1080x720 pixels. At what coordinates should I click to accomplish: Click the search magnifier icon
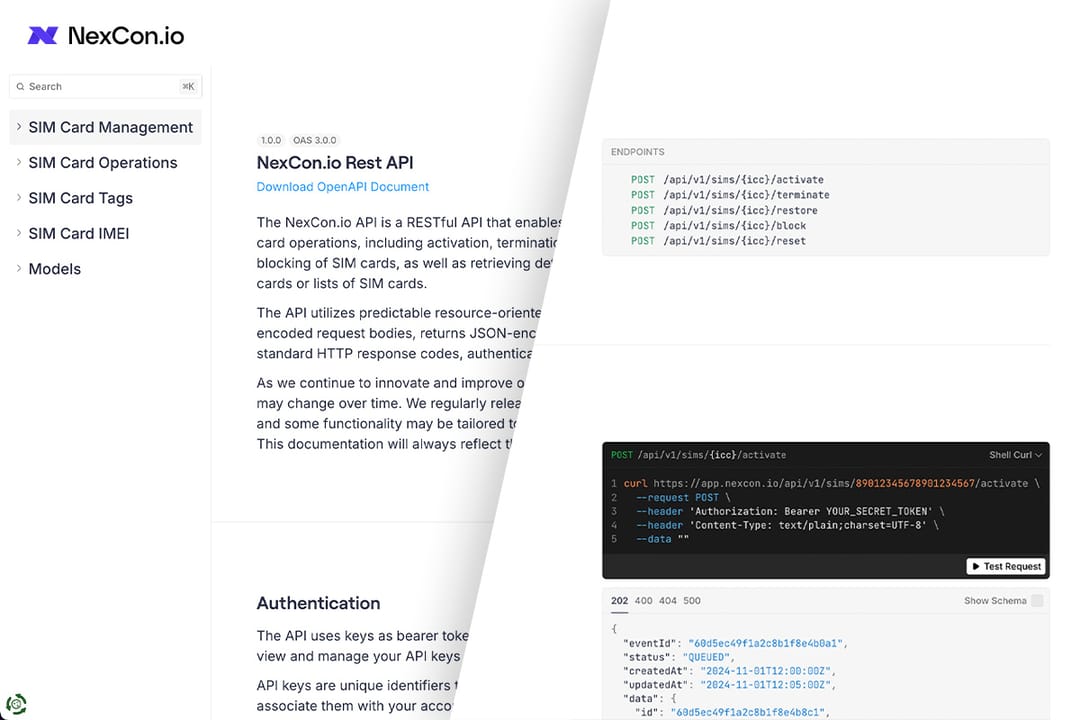coord(21,87)
